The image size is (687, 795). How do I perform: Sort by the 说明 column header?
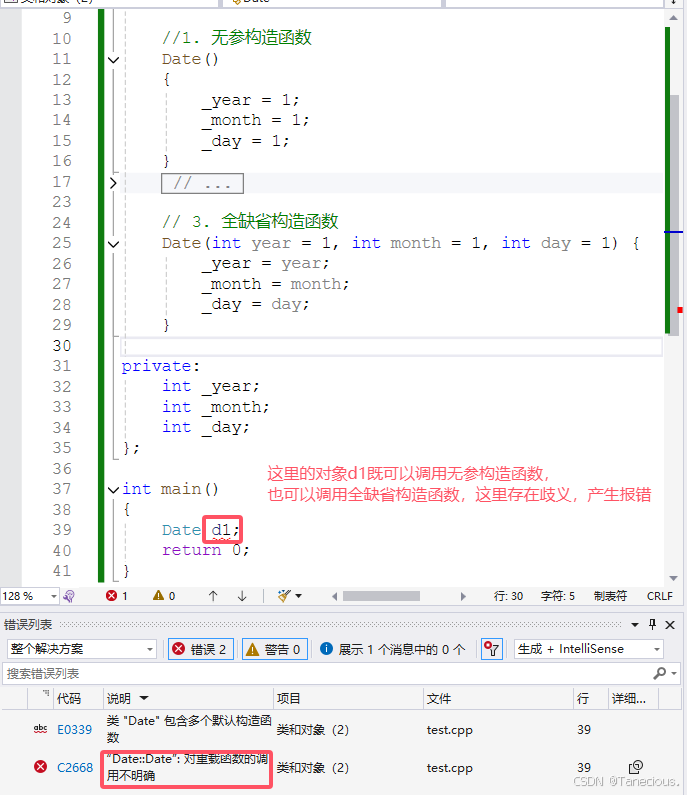[x=119, y=699]
